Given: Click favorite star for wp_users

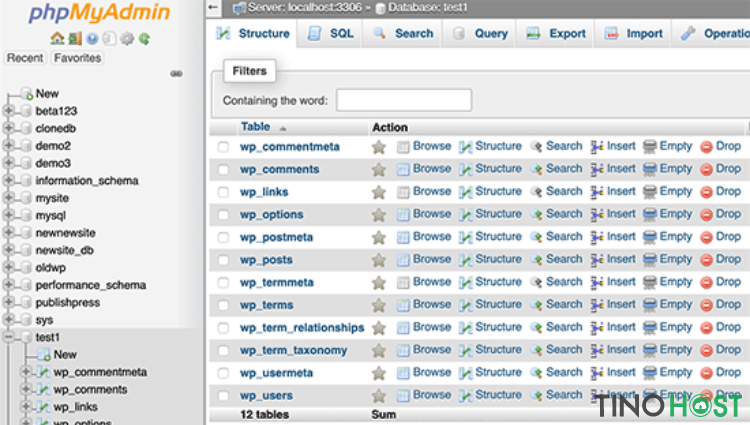Looking at the screenshot, I should click(x=379, y=395).
